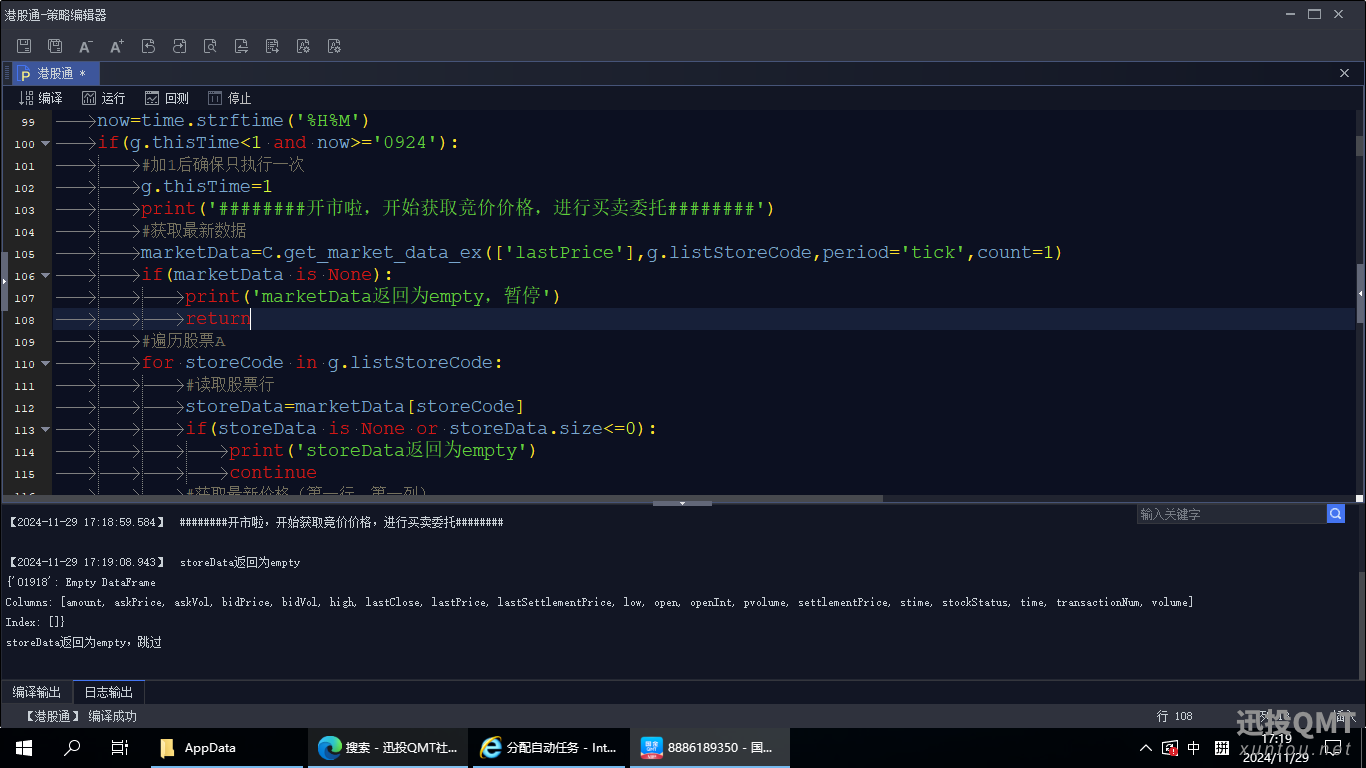Open the AppData folder taskbar item
1366x768 pixels.
tap(226, 748)
